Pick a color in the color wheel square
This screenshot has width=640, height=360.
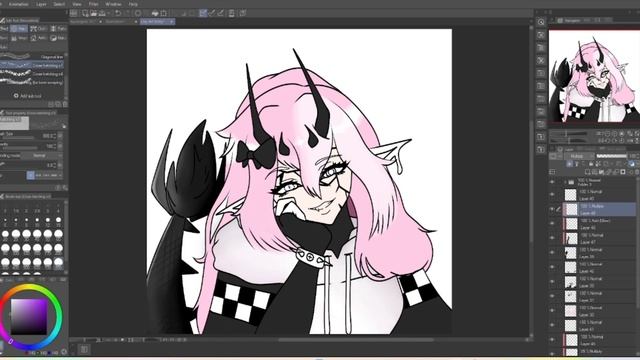click(29, 316)
